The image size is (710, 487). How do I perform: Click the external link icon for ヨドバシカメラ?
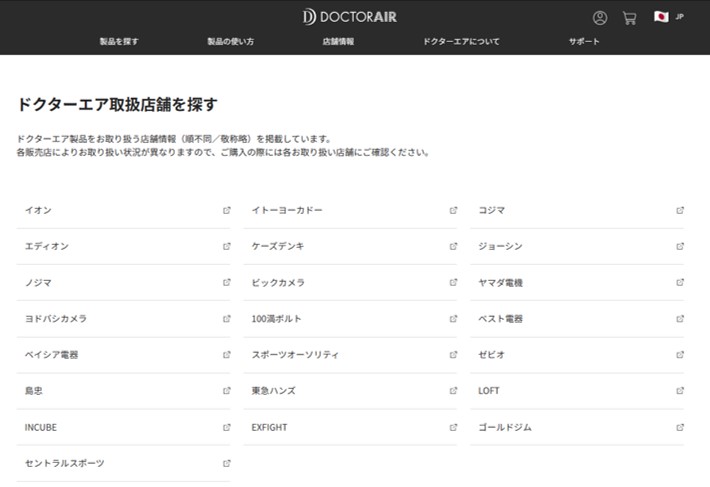(226, 319)
